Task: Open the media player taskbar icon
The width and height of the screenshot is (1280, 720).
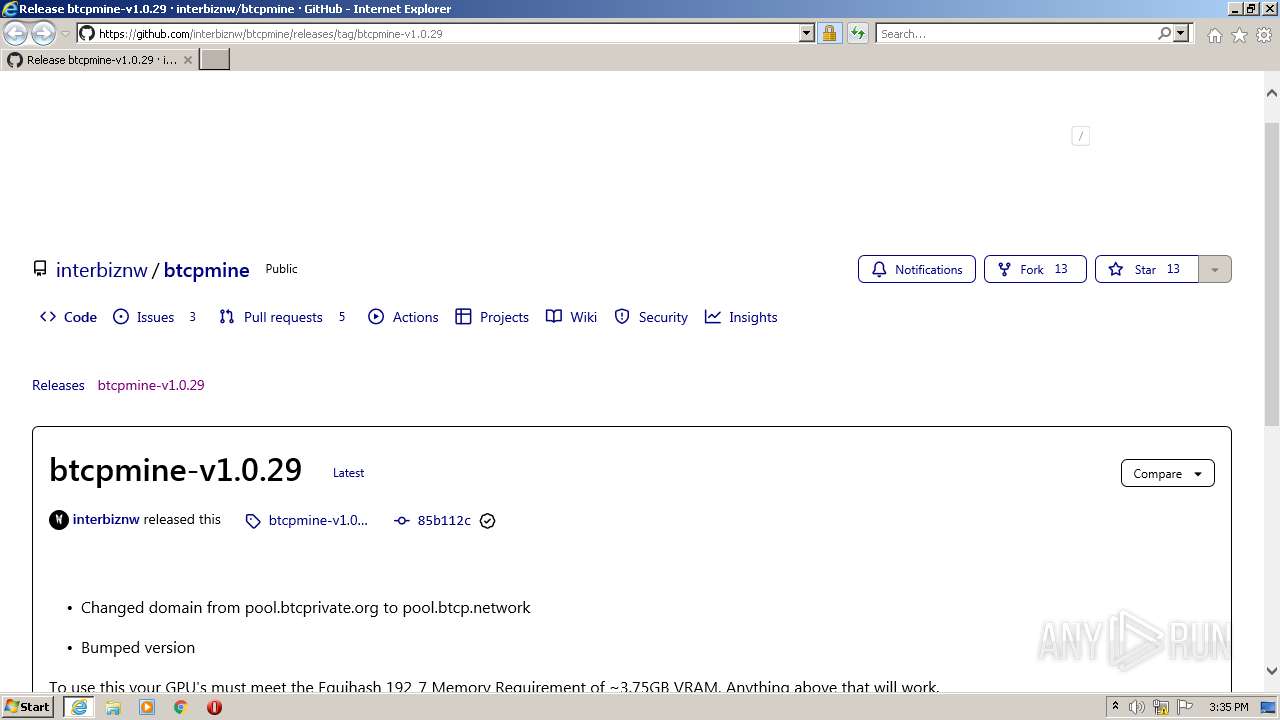Action: point(147,707)
